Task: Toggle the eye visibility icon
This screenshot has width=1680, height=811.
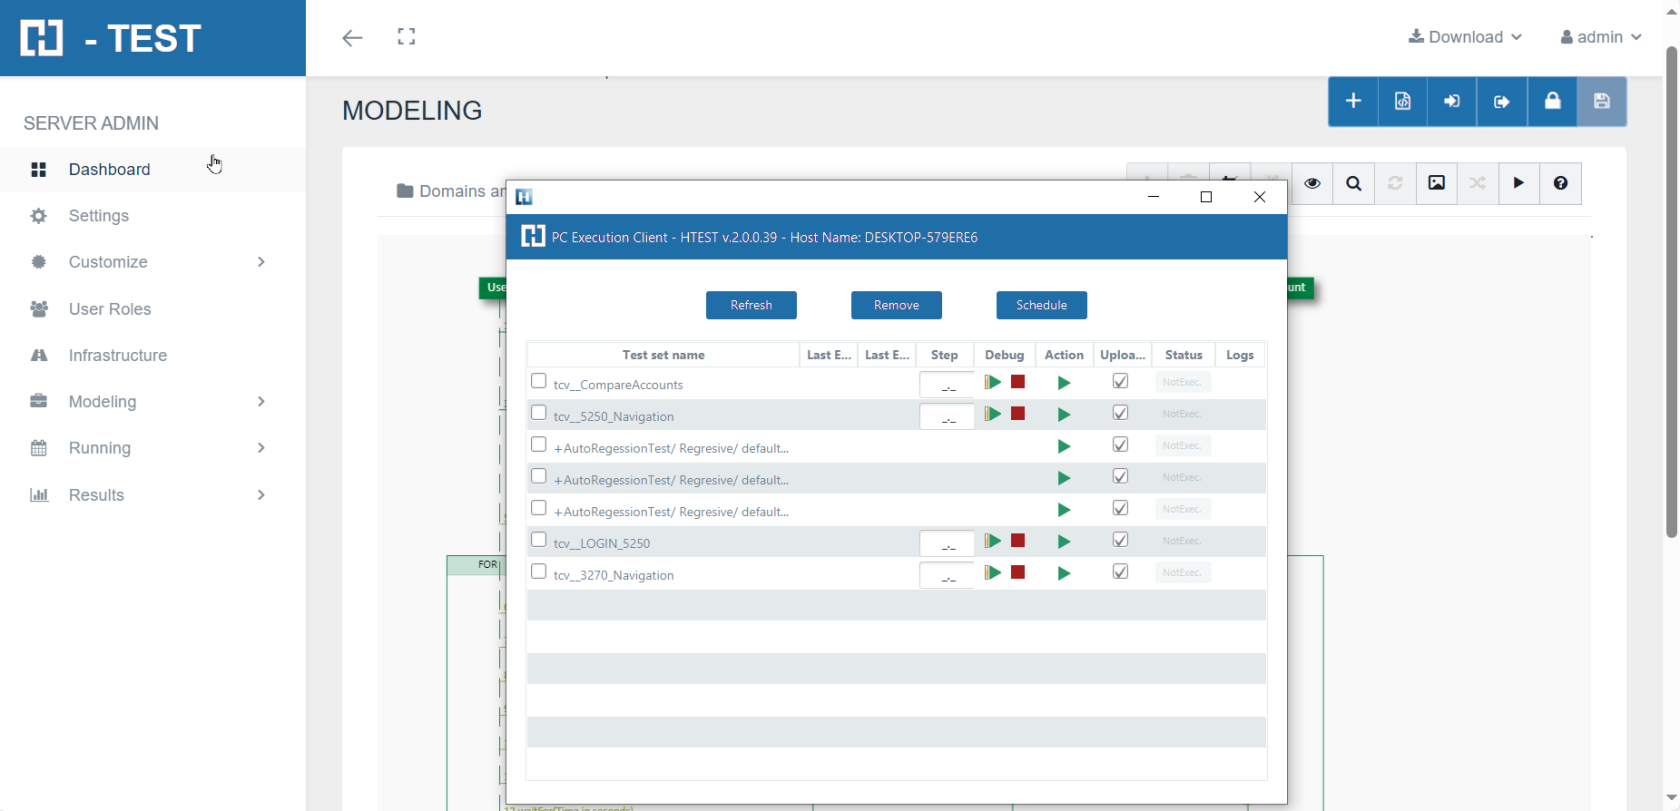Action: [1312, 183]
